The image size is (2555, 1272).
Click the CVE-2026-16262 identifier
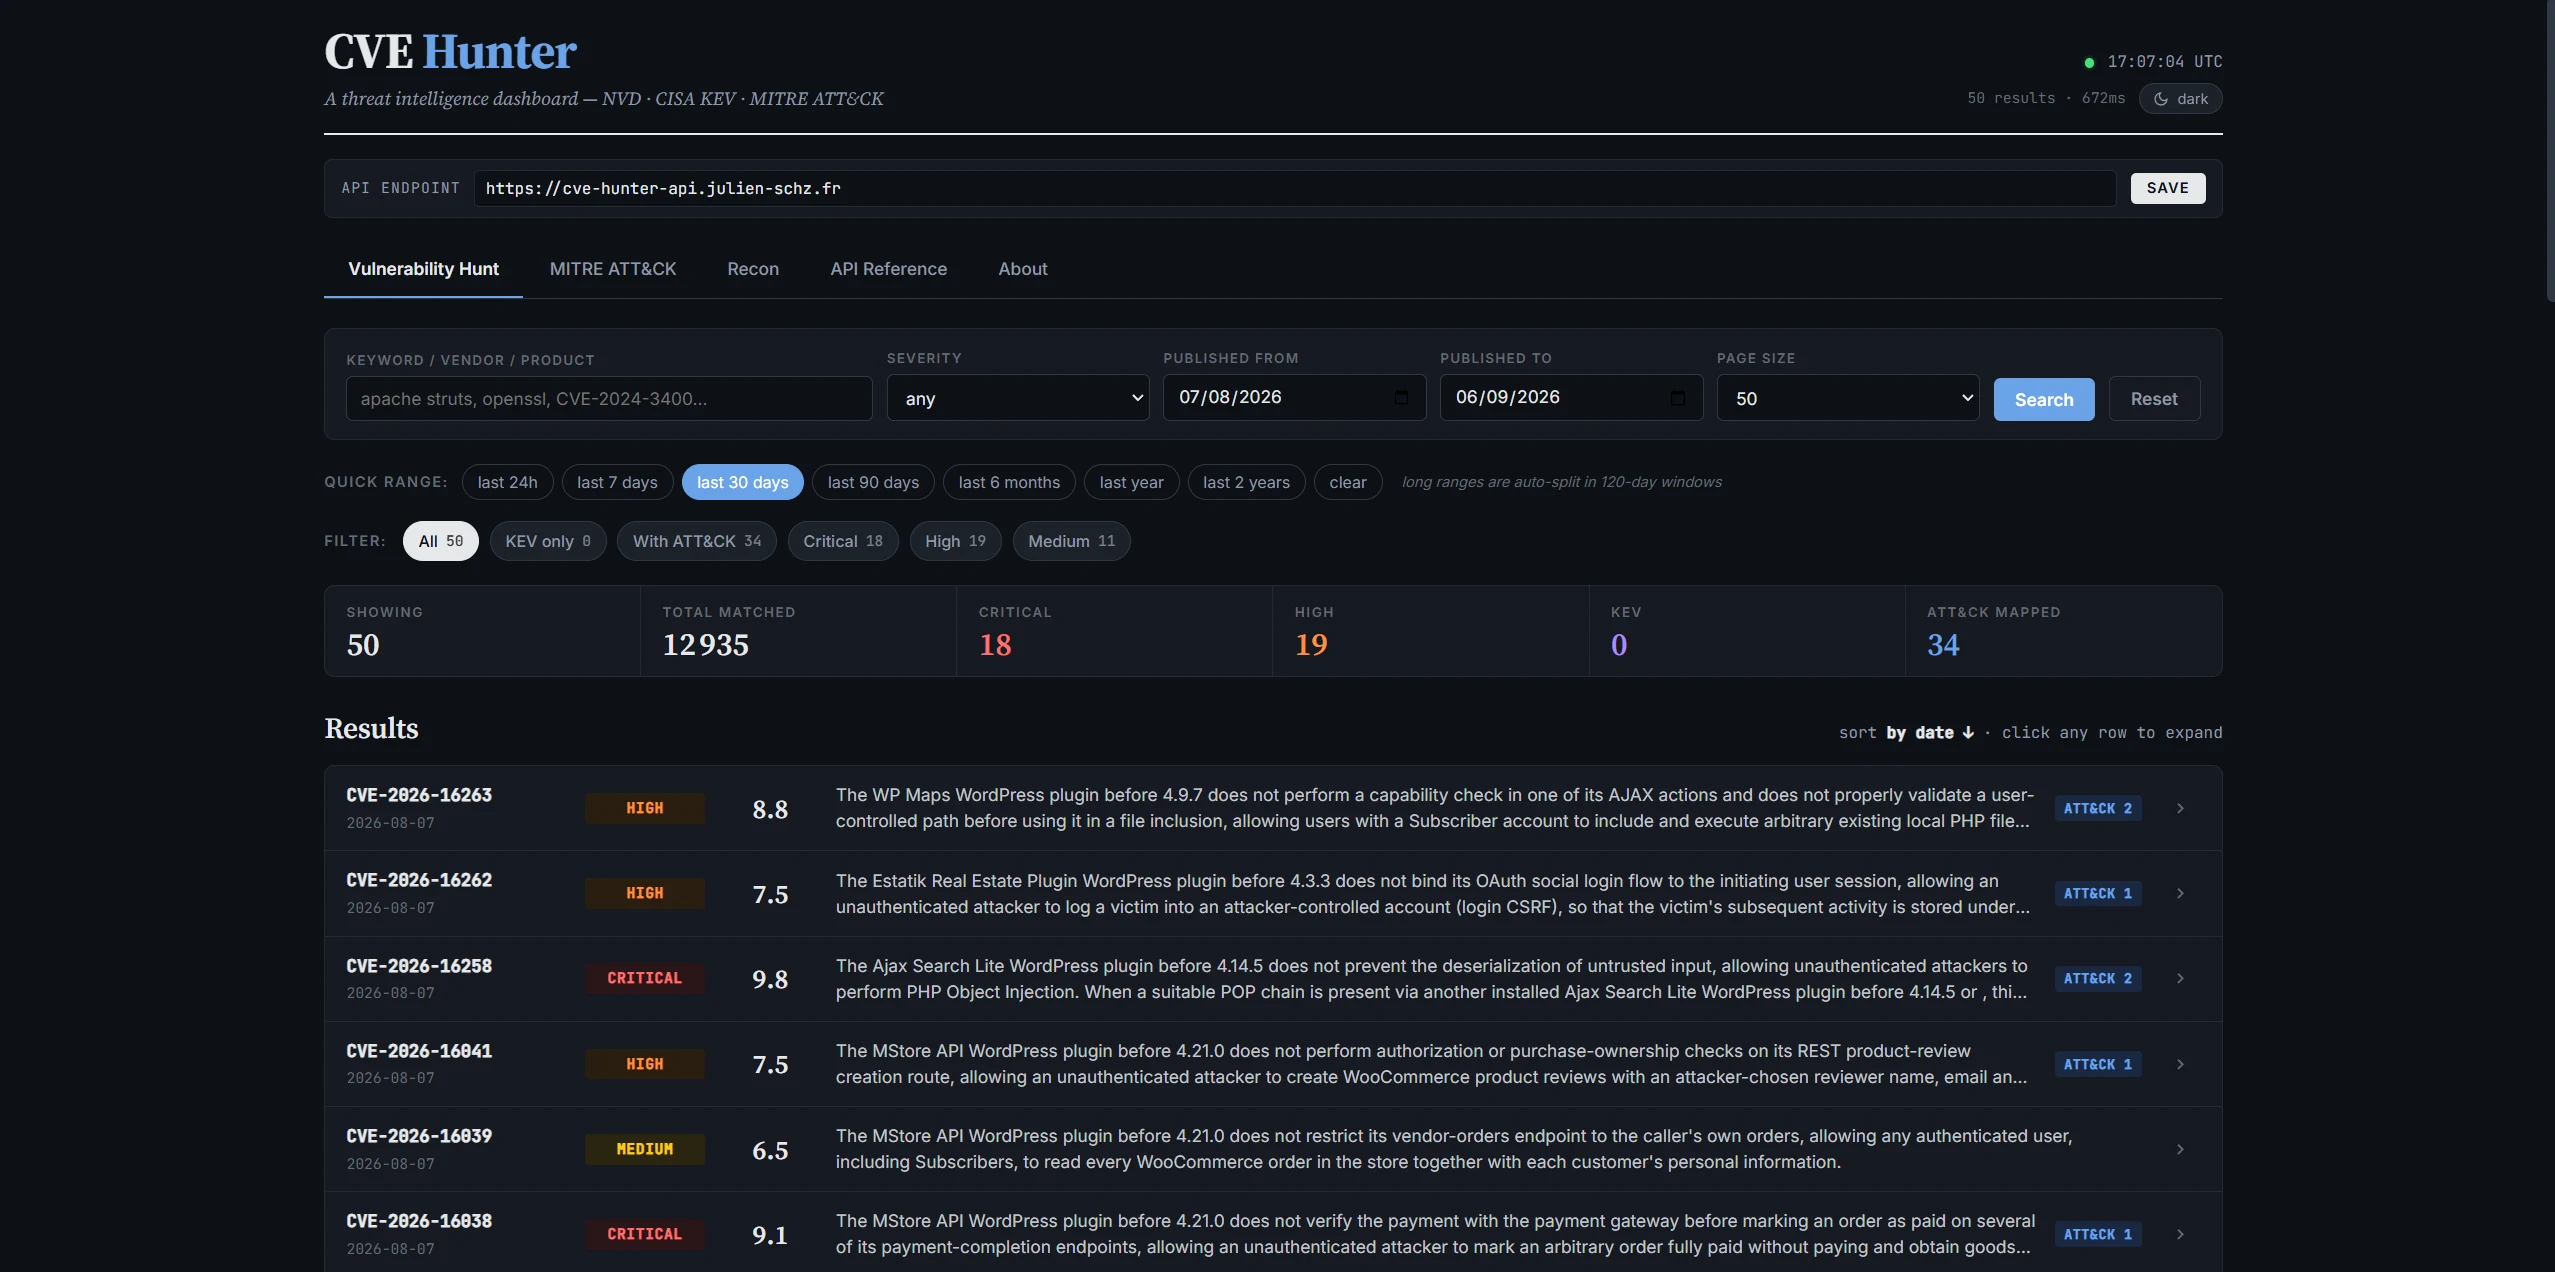[419, 880]
